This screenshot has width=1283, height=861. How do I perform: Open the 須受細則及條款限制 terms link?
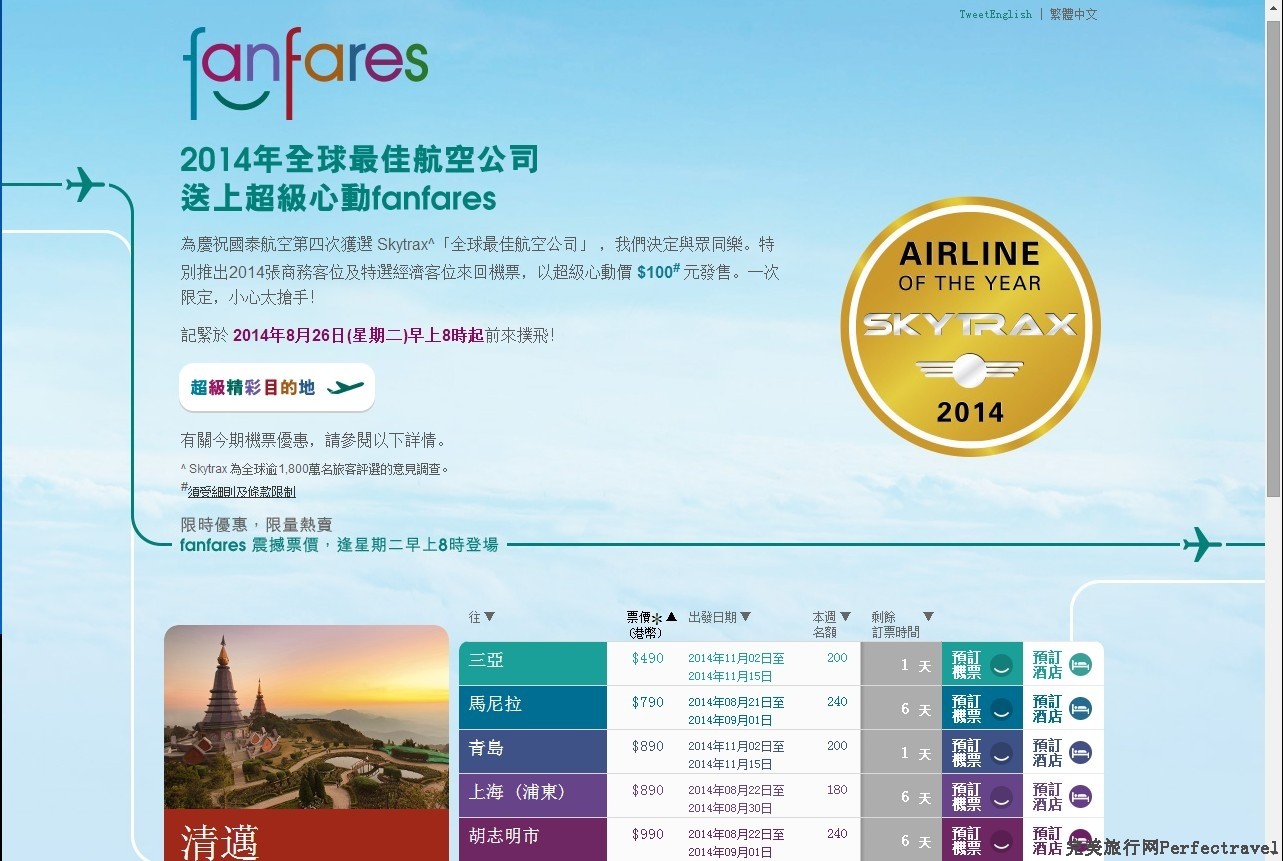(x=242, y=492)
